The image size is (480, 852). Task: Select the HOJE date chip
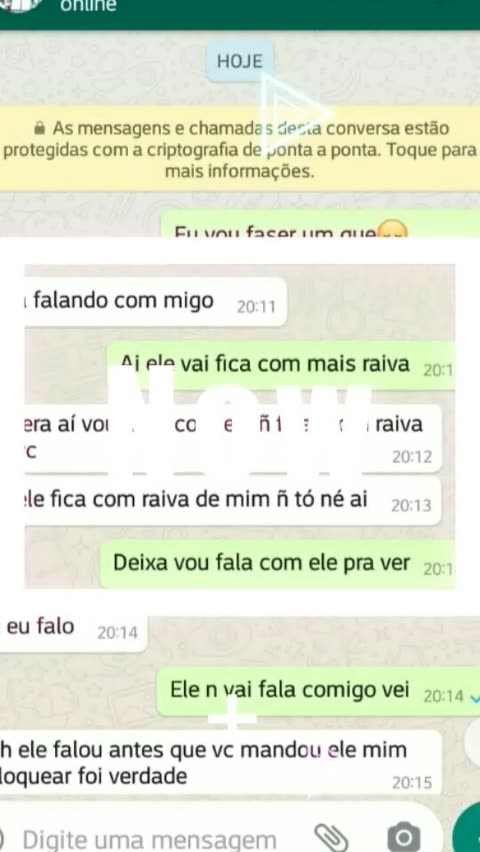pos(240,61)
